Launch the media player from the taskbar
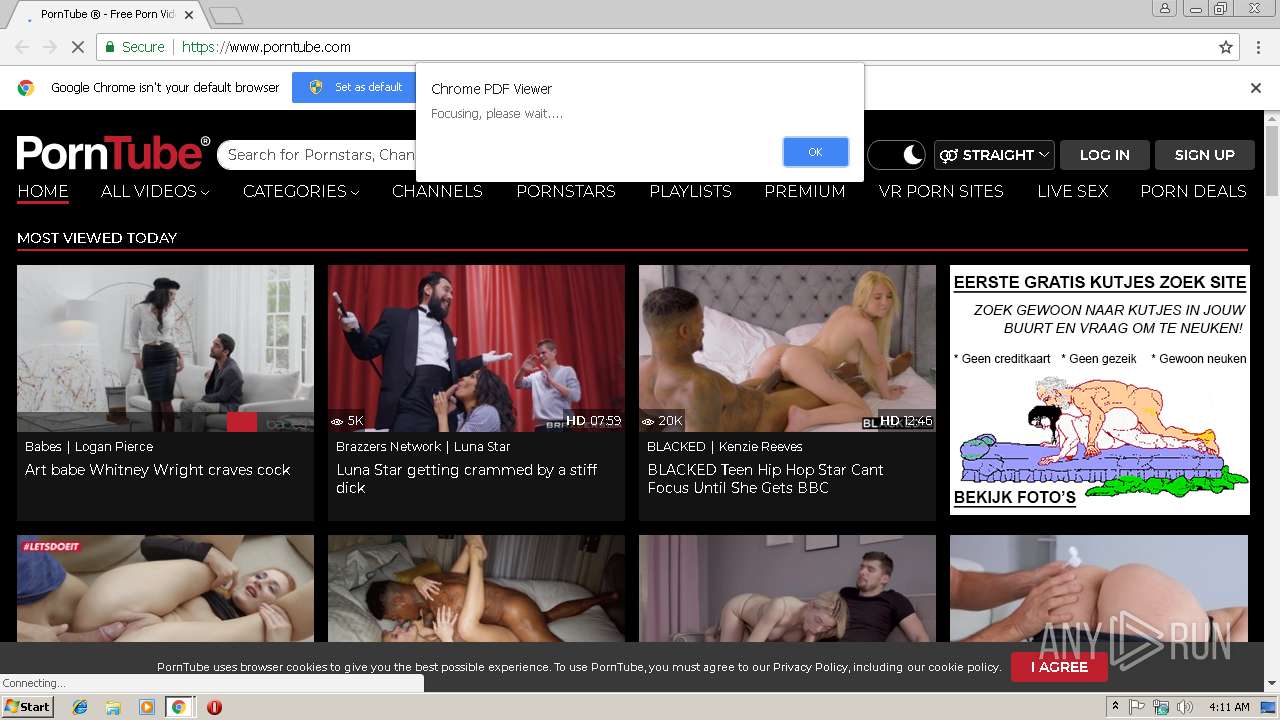 tap(146, 707)
